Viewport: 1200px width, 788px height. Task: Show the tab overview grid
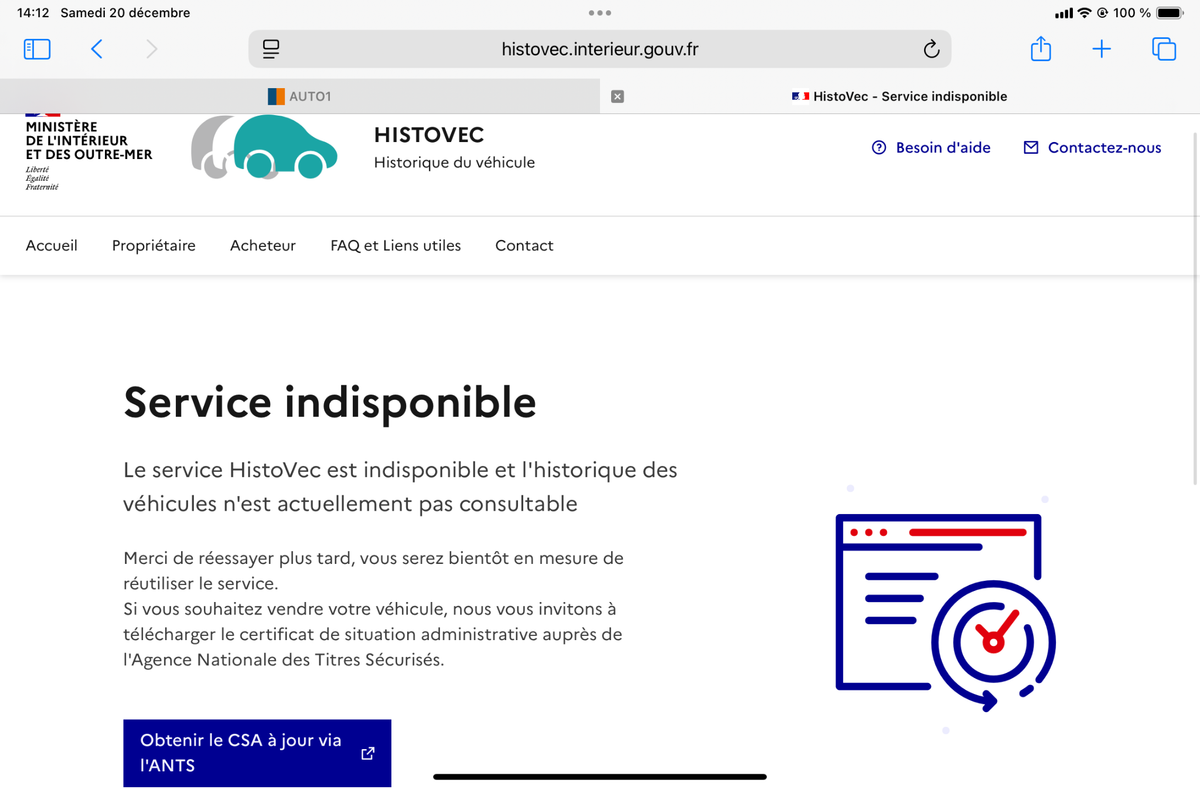point(1164,49)
